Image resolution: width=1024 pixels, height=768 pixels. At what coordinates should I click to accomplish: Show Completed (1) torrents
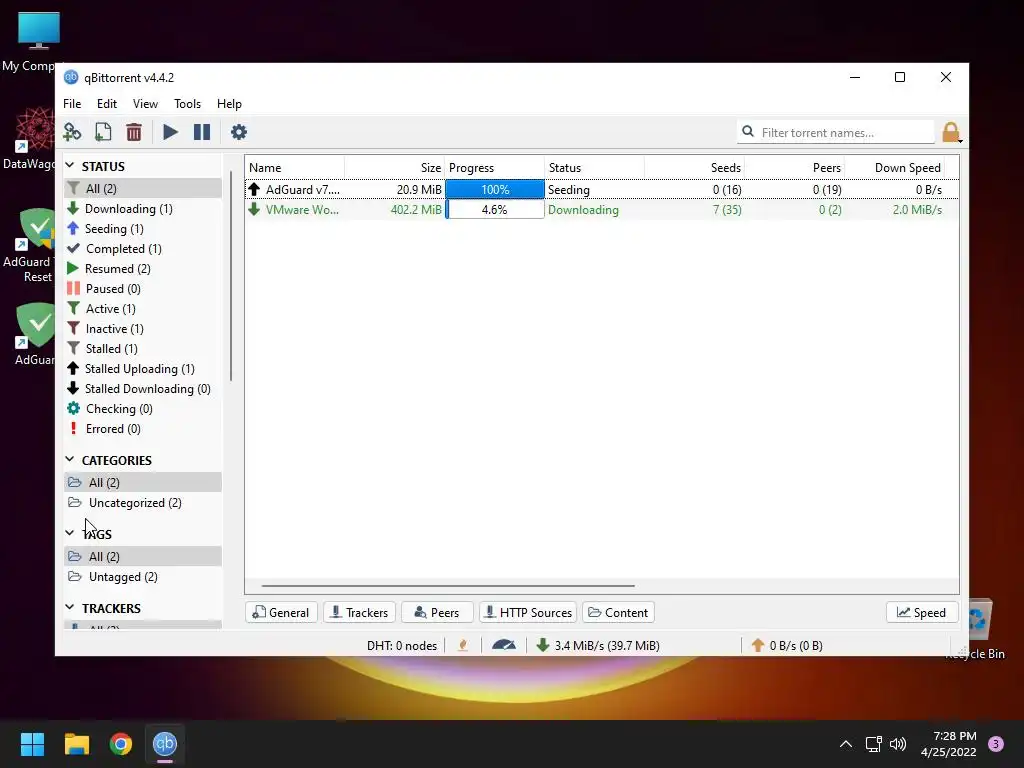click(123, 249)
